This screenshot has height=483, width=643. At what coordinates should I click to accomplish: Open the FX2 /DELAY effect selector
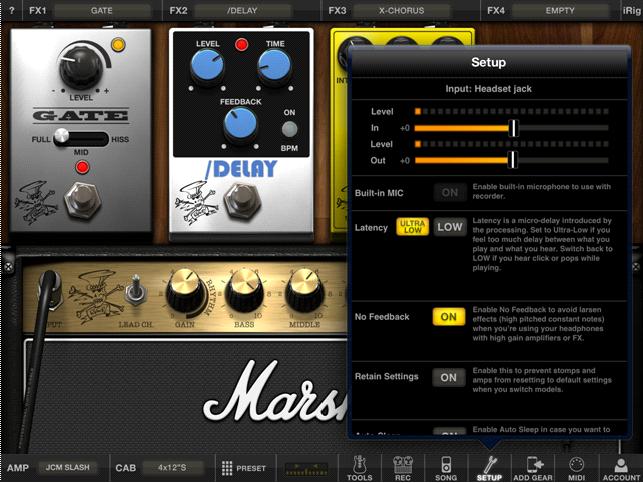click(x=242, y=10)
